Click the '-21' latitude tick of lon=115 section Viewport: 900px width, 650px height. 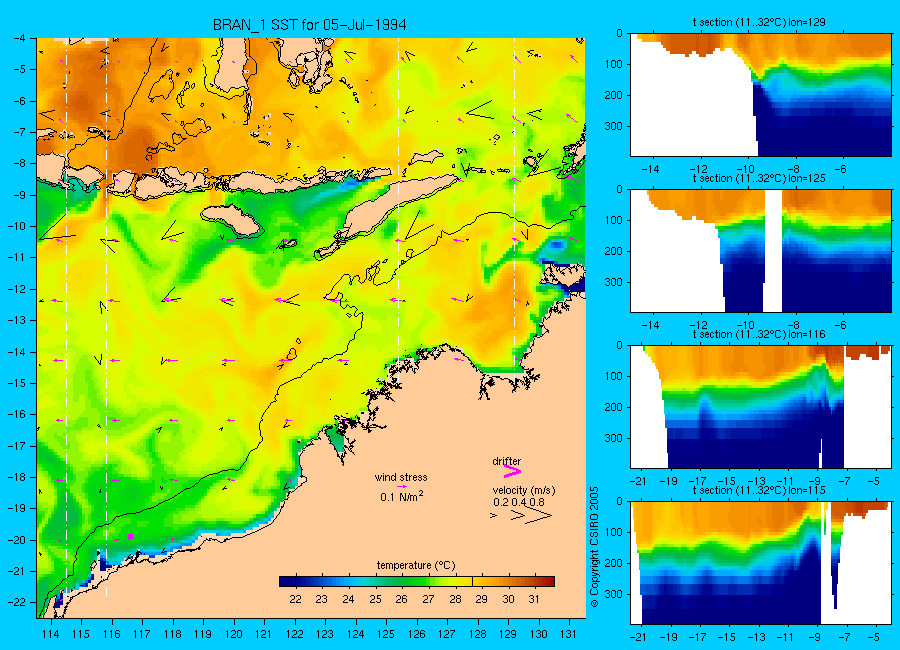638,637
